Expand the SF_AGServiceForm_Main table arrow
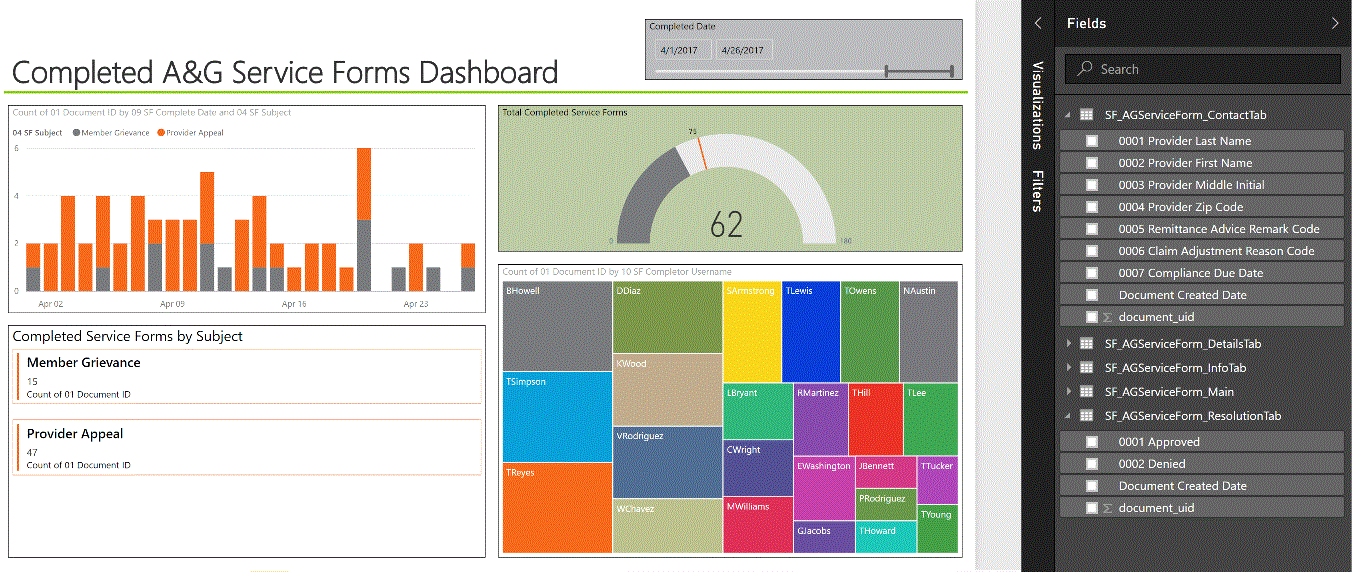The width and height of the screenshot is (1352, 572). [1068, 392]
